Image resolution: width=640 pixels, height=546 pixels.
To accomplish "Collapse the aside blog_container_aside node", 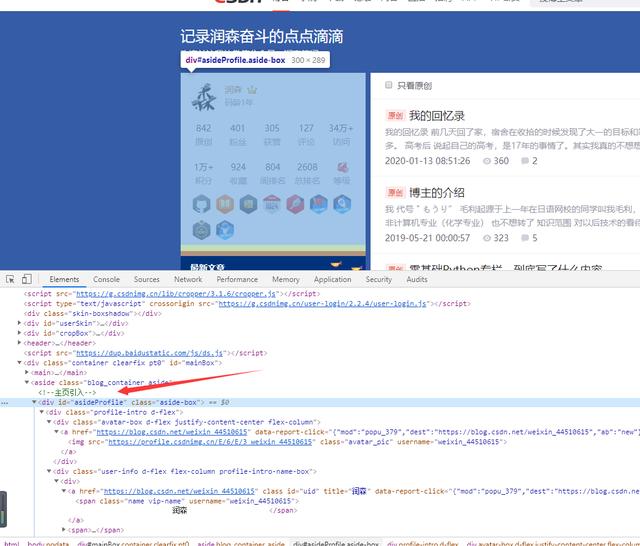I will (27, 382).
